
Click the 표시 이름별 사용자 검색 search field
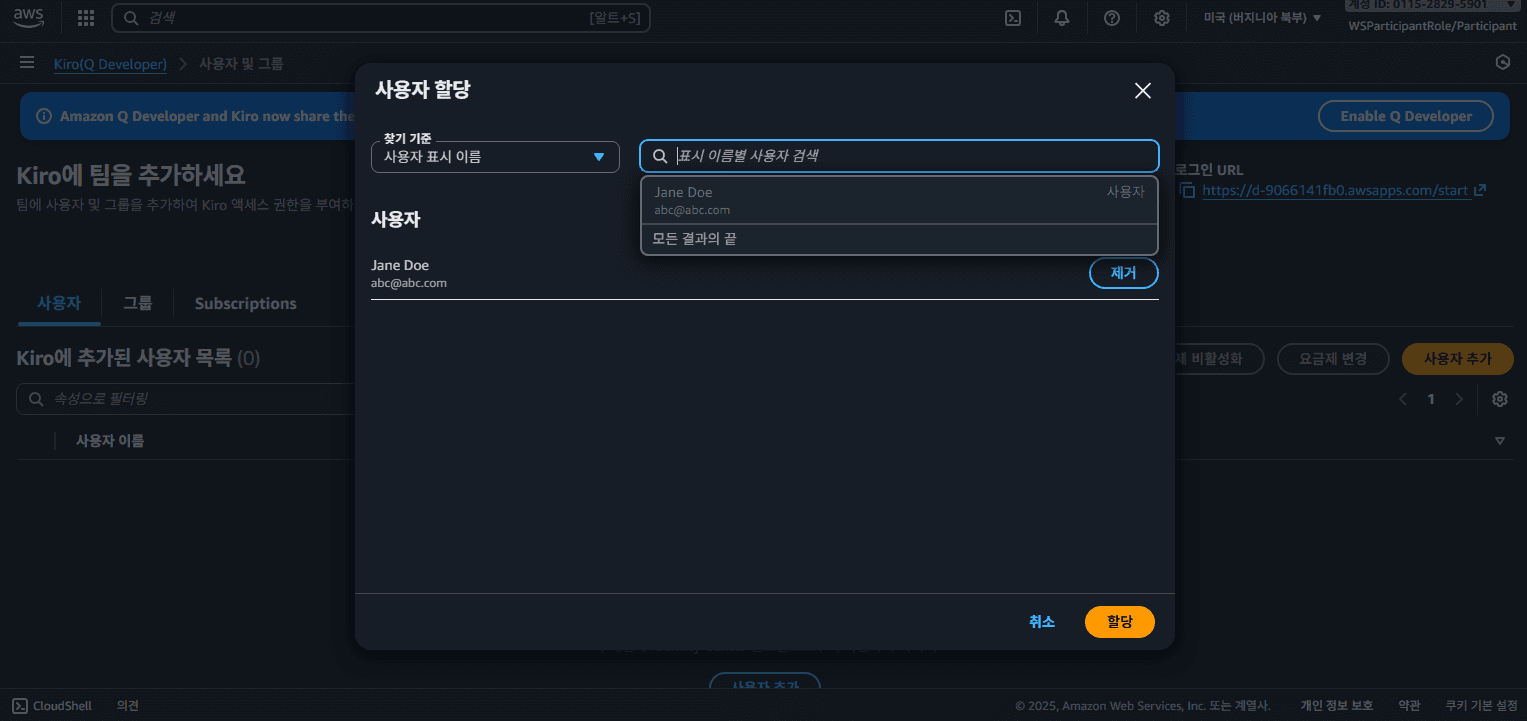(910, 156)
